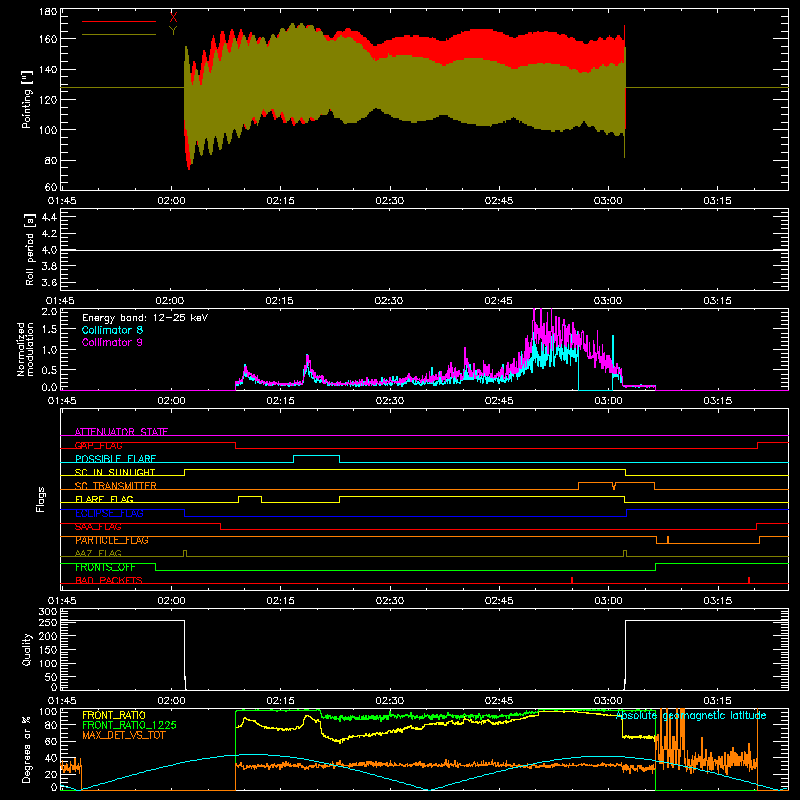The image size is (800, 800).
Task: Select the SAA_FLAG label
Action: click(x=98, y=527)
